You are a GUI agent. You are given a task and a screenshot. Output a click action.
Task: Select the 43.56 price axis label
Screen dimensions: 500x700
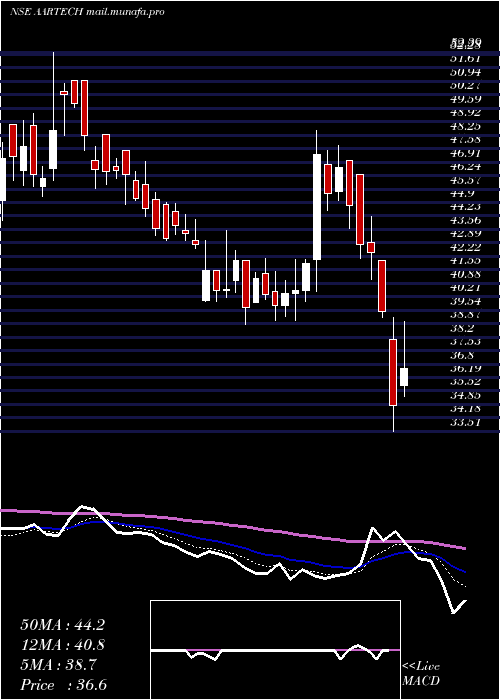[466, 220]
